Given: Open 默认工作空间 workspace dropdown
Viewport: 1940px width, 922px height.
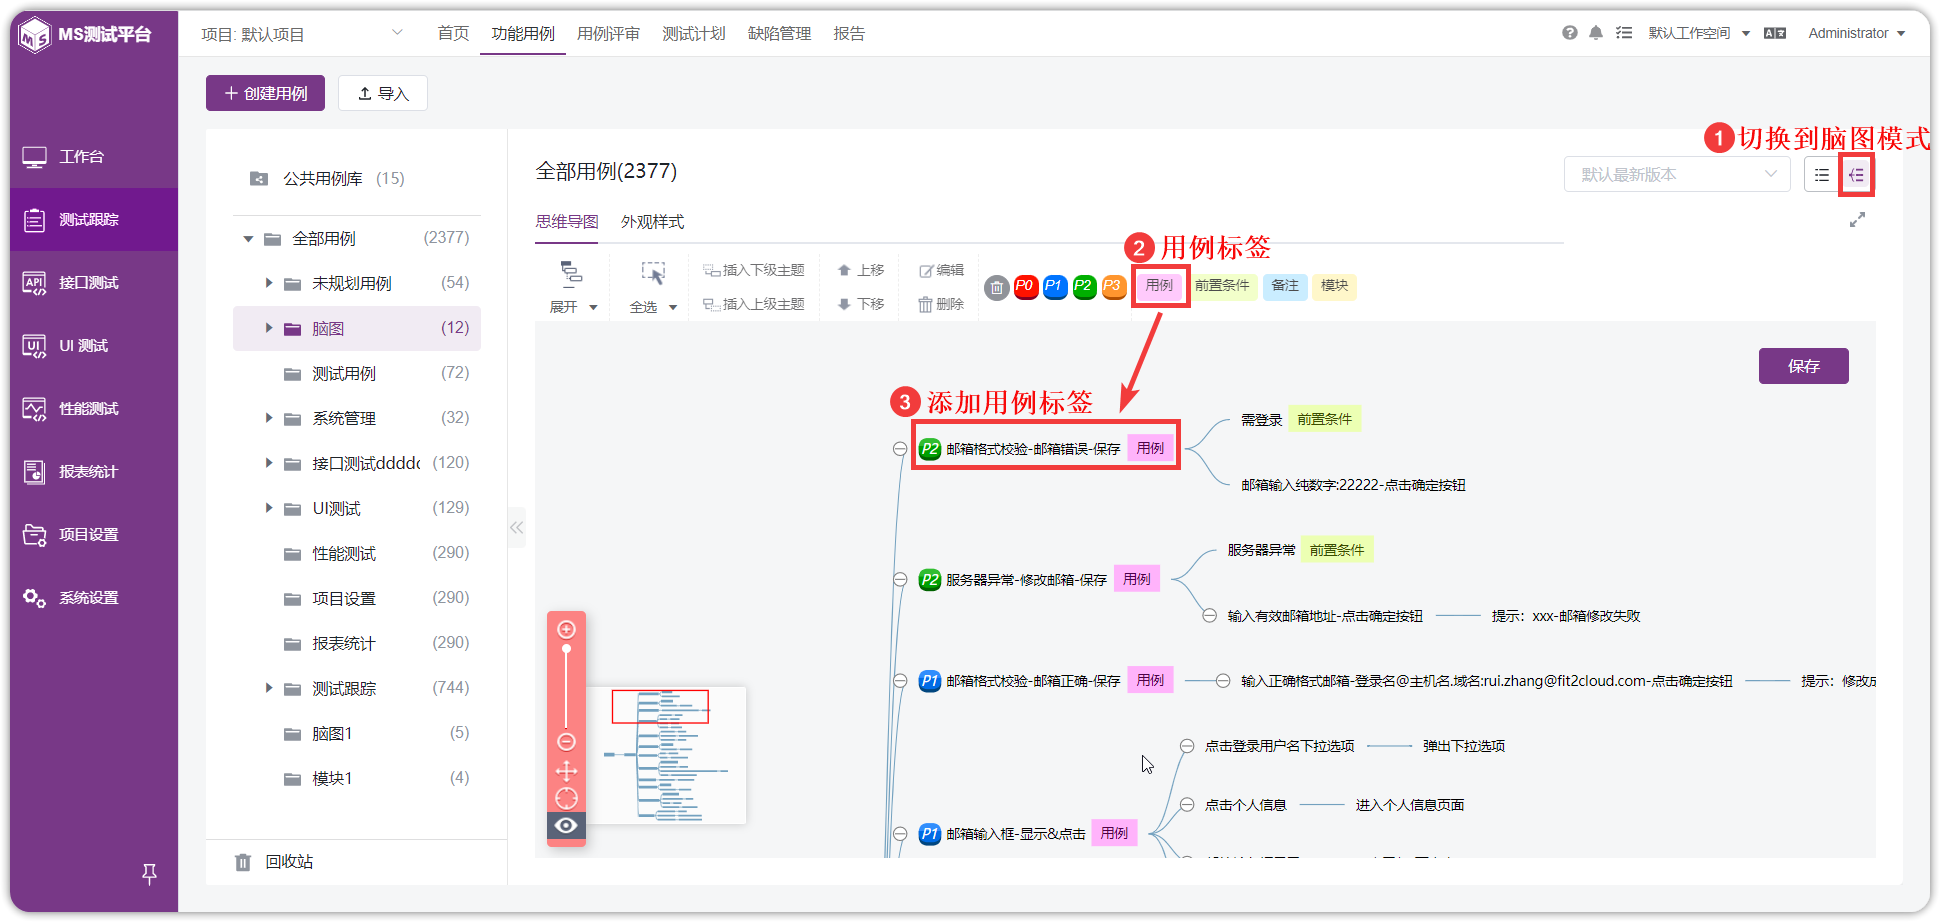Looking at the screenshot, I should pos(1699,33).
